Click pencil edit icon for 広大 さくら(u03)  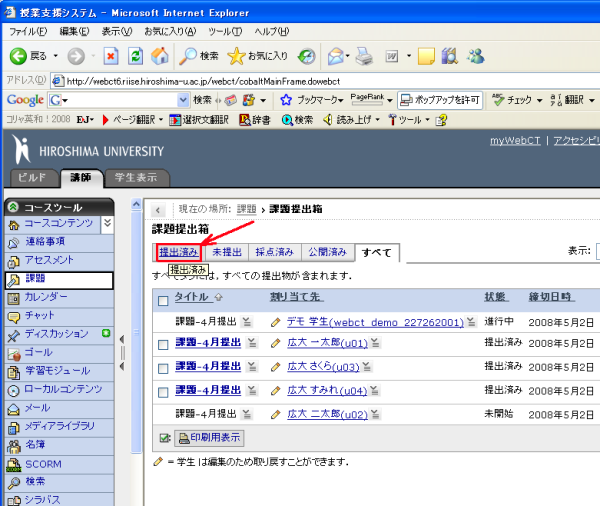pyautogui.click(x=275, y=367)
